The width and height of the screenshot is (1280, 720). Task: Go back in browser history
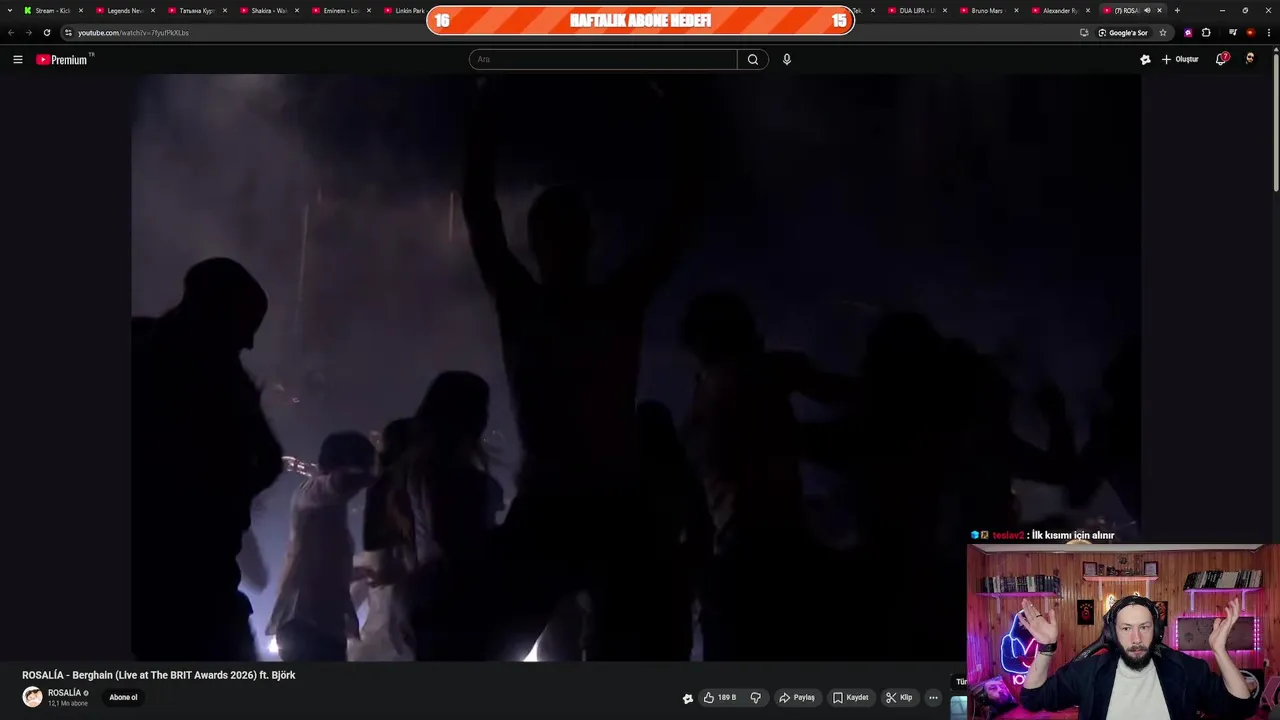tap(11, 32)
